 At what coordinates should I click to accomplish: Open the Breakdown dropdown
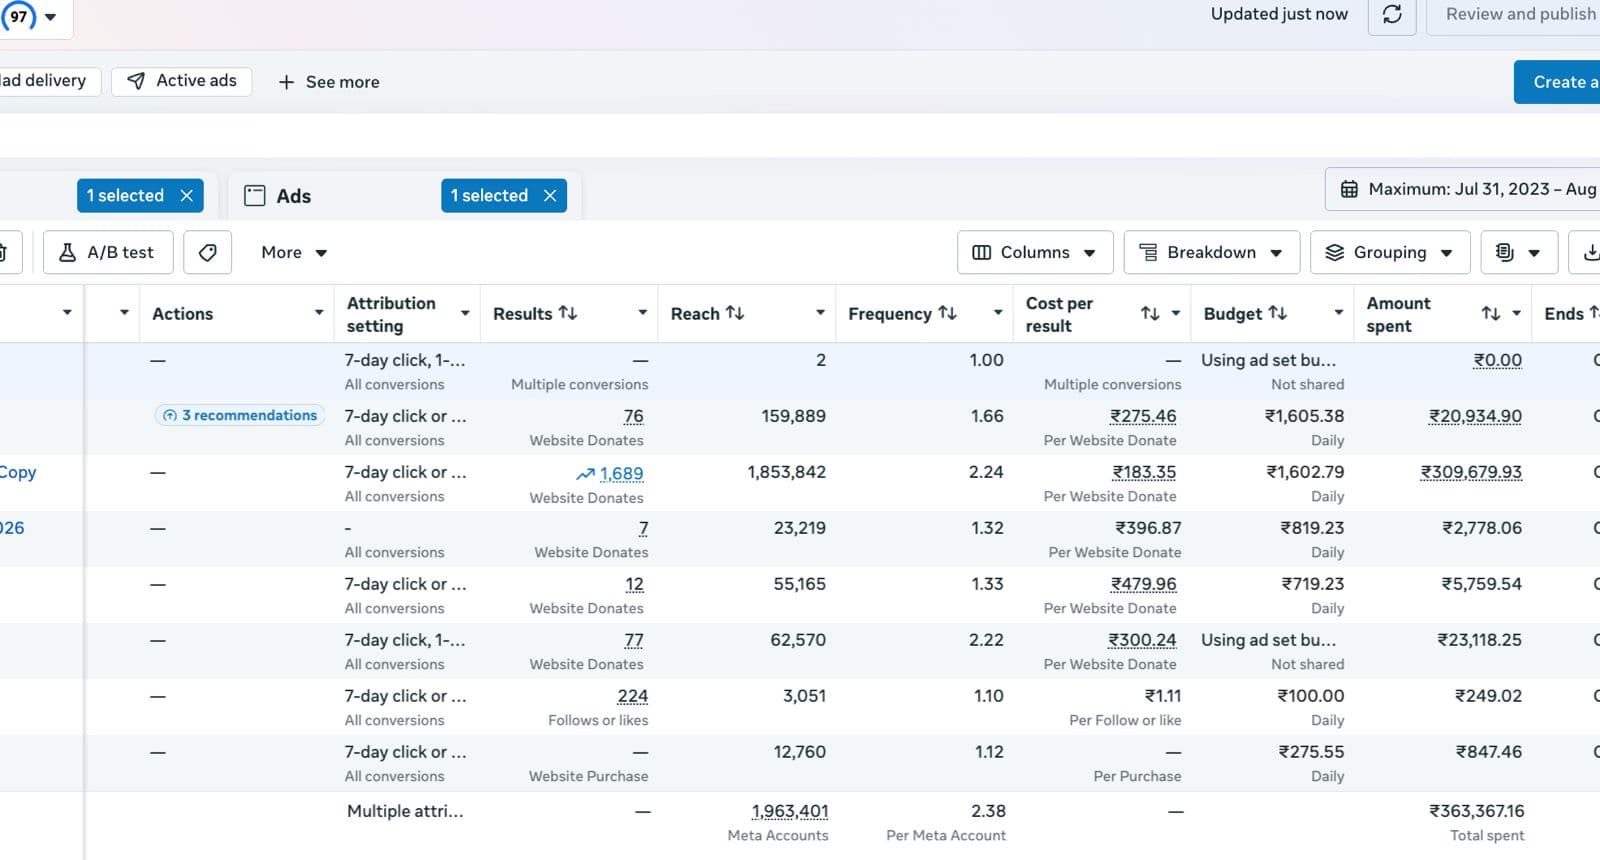pyautogui.click(x=1212, y=253)
